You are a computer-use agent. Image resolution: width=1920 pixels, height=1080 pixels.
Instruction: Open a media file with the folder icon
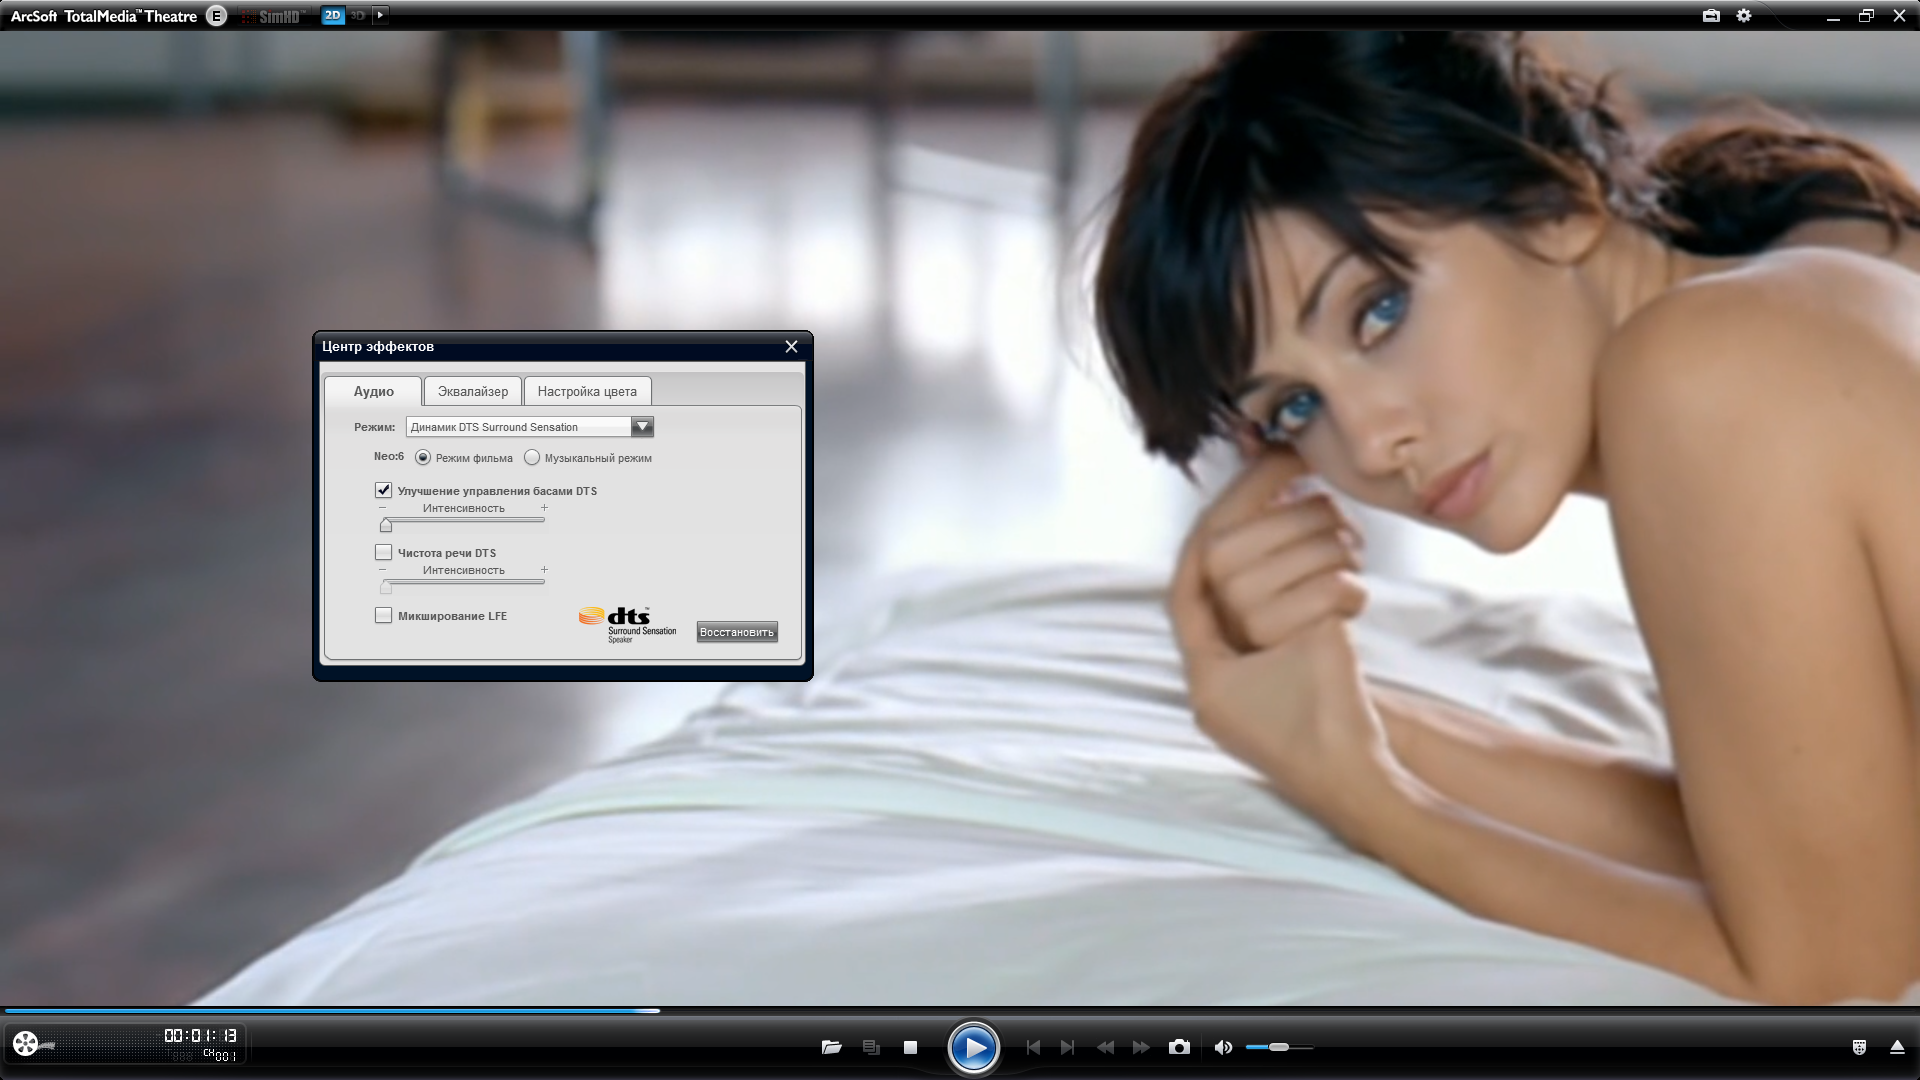pyautogui.click(x=831, y=1047)
